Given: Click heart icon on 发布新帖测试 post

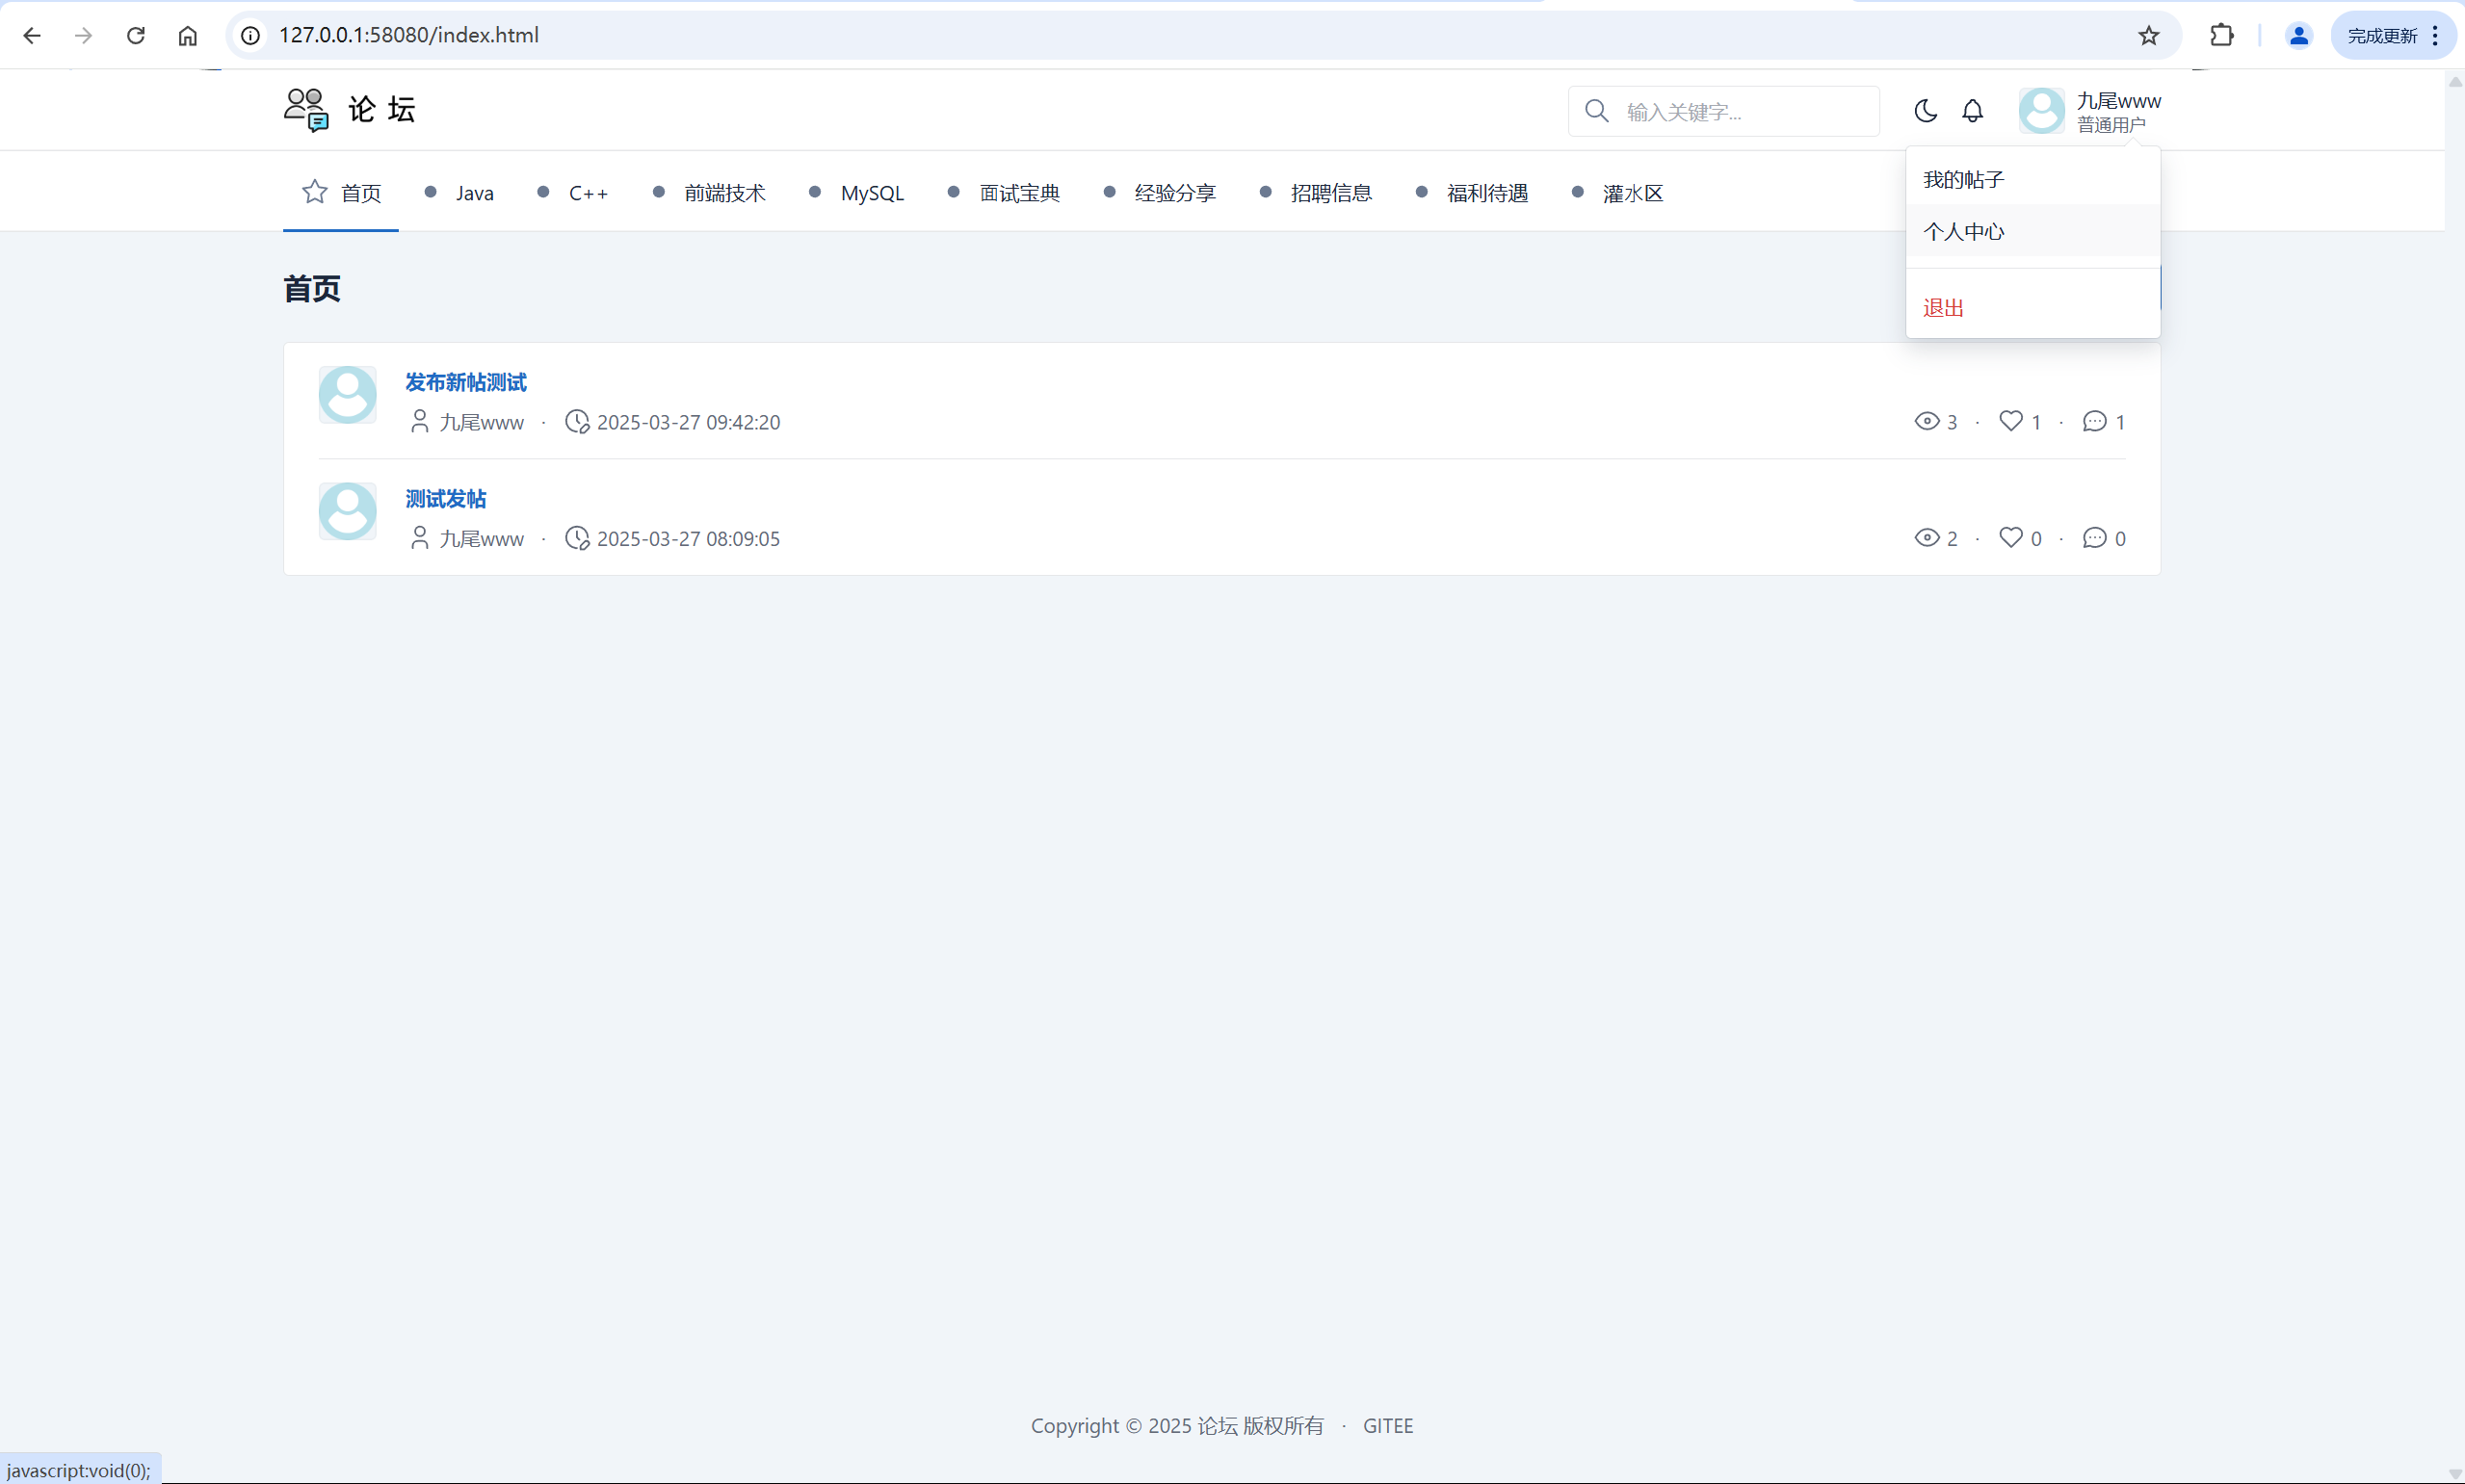Looking at the screenshot, I should click(x=2010, y=421).
